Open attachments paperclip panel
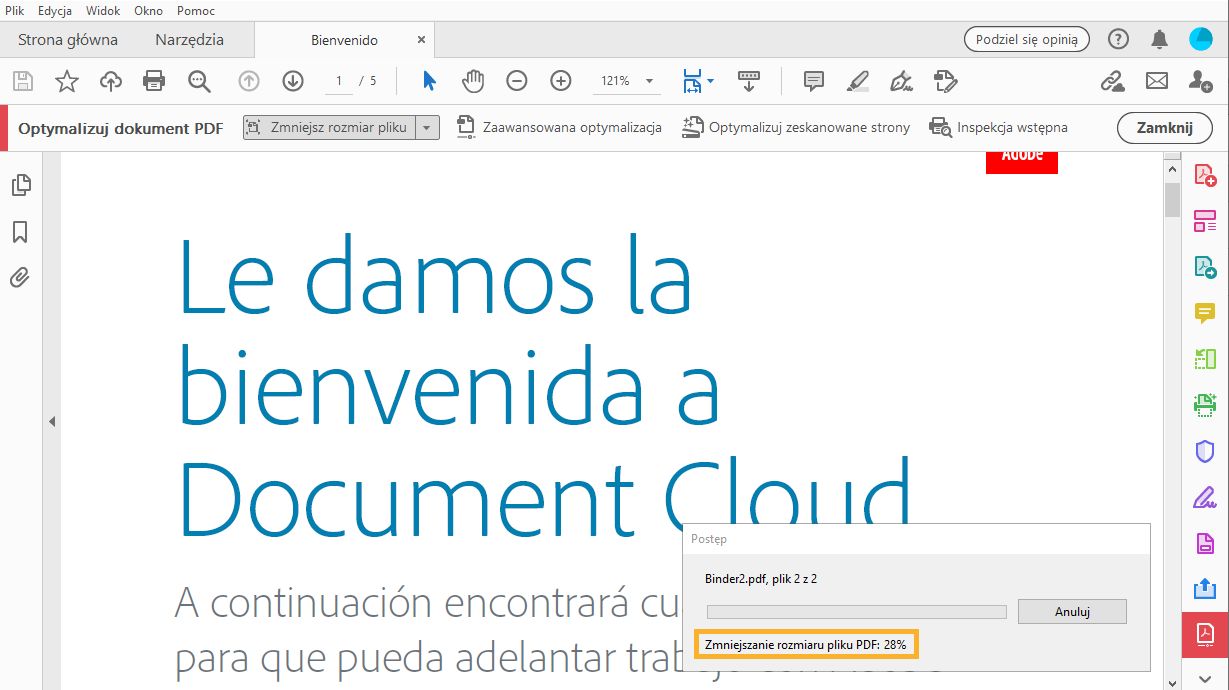This screenshot has height=690, width=1229. click(x=19, y=277)
